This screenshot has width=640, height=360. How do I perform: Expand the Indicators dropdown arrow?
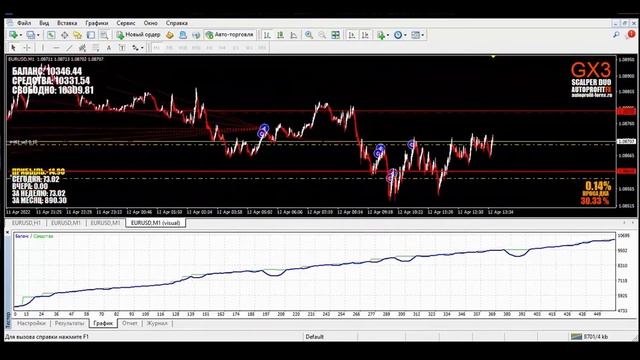[x=387, y=35]
